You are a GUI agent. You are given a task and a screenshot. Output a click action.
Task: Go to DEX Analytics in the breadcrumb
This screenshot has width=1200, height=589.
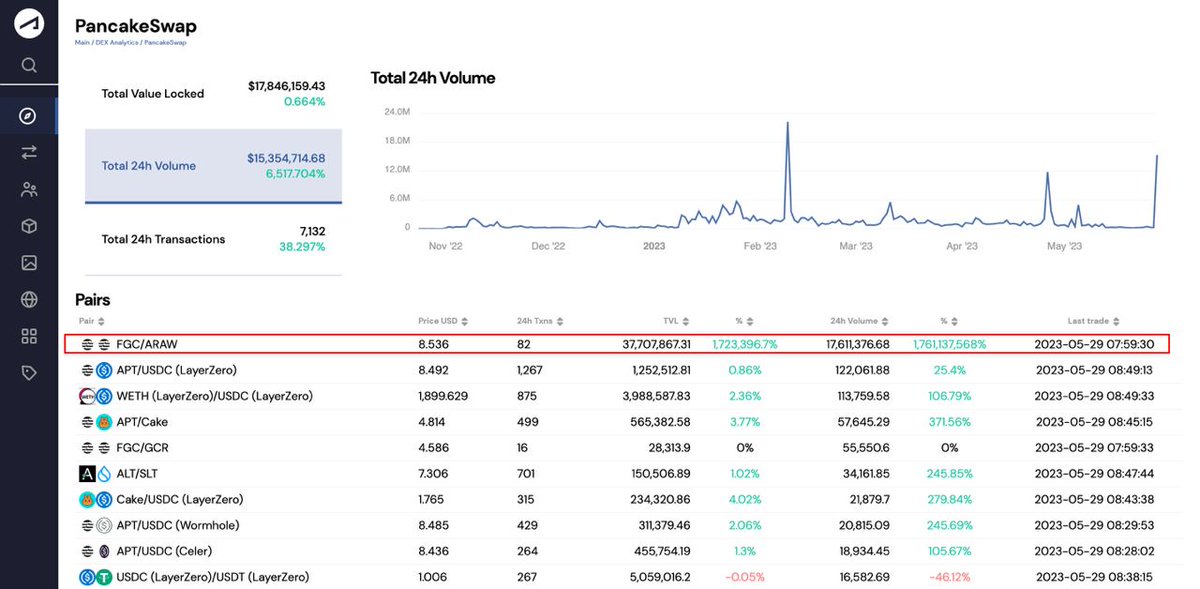118,43
